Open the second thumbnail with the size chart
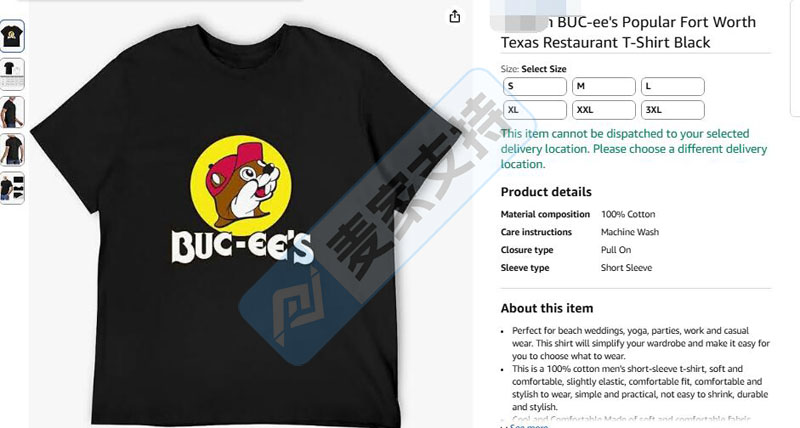Image resolution: width=800 pixels, height=428 pixels. point(12,74)
